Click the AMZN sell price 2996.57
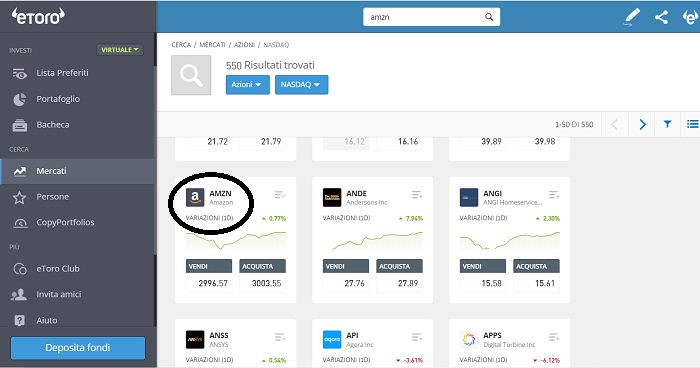700x368 pixels. [x=213, y=283]
